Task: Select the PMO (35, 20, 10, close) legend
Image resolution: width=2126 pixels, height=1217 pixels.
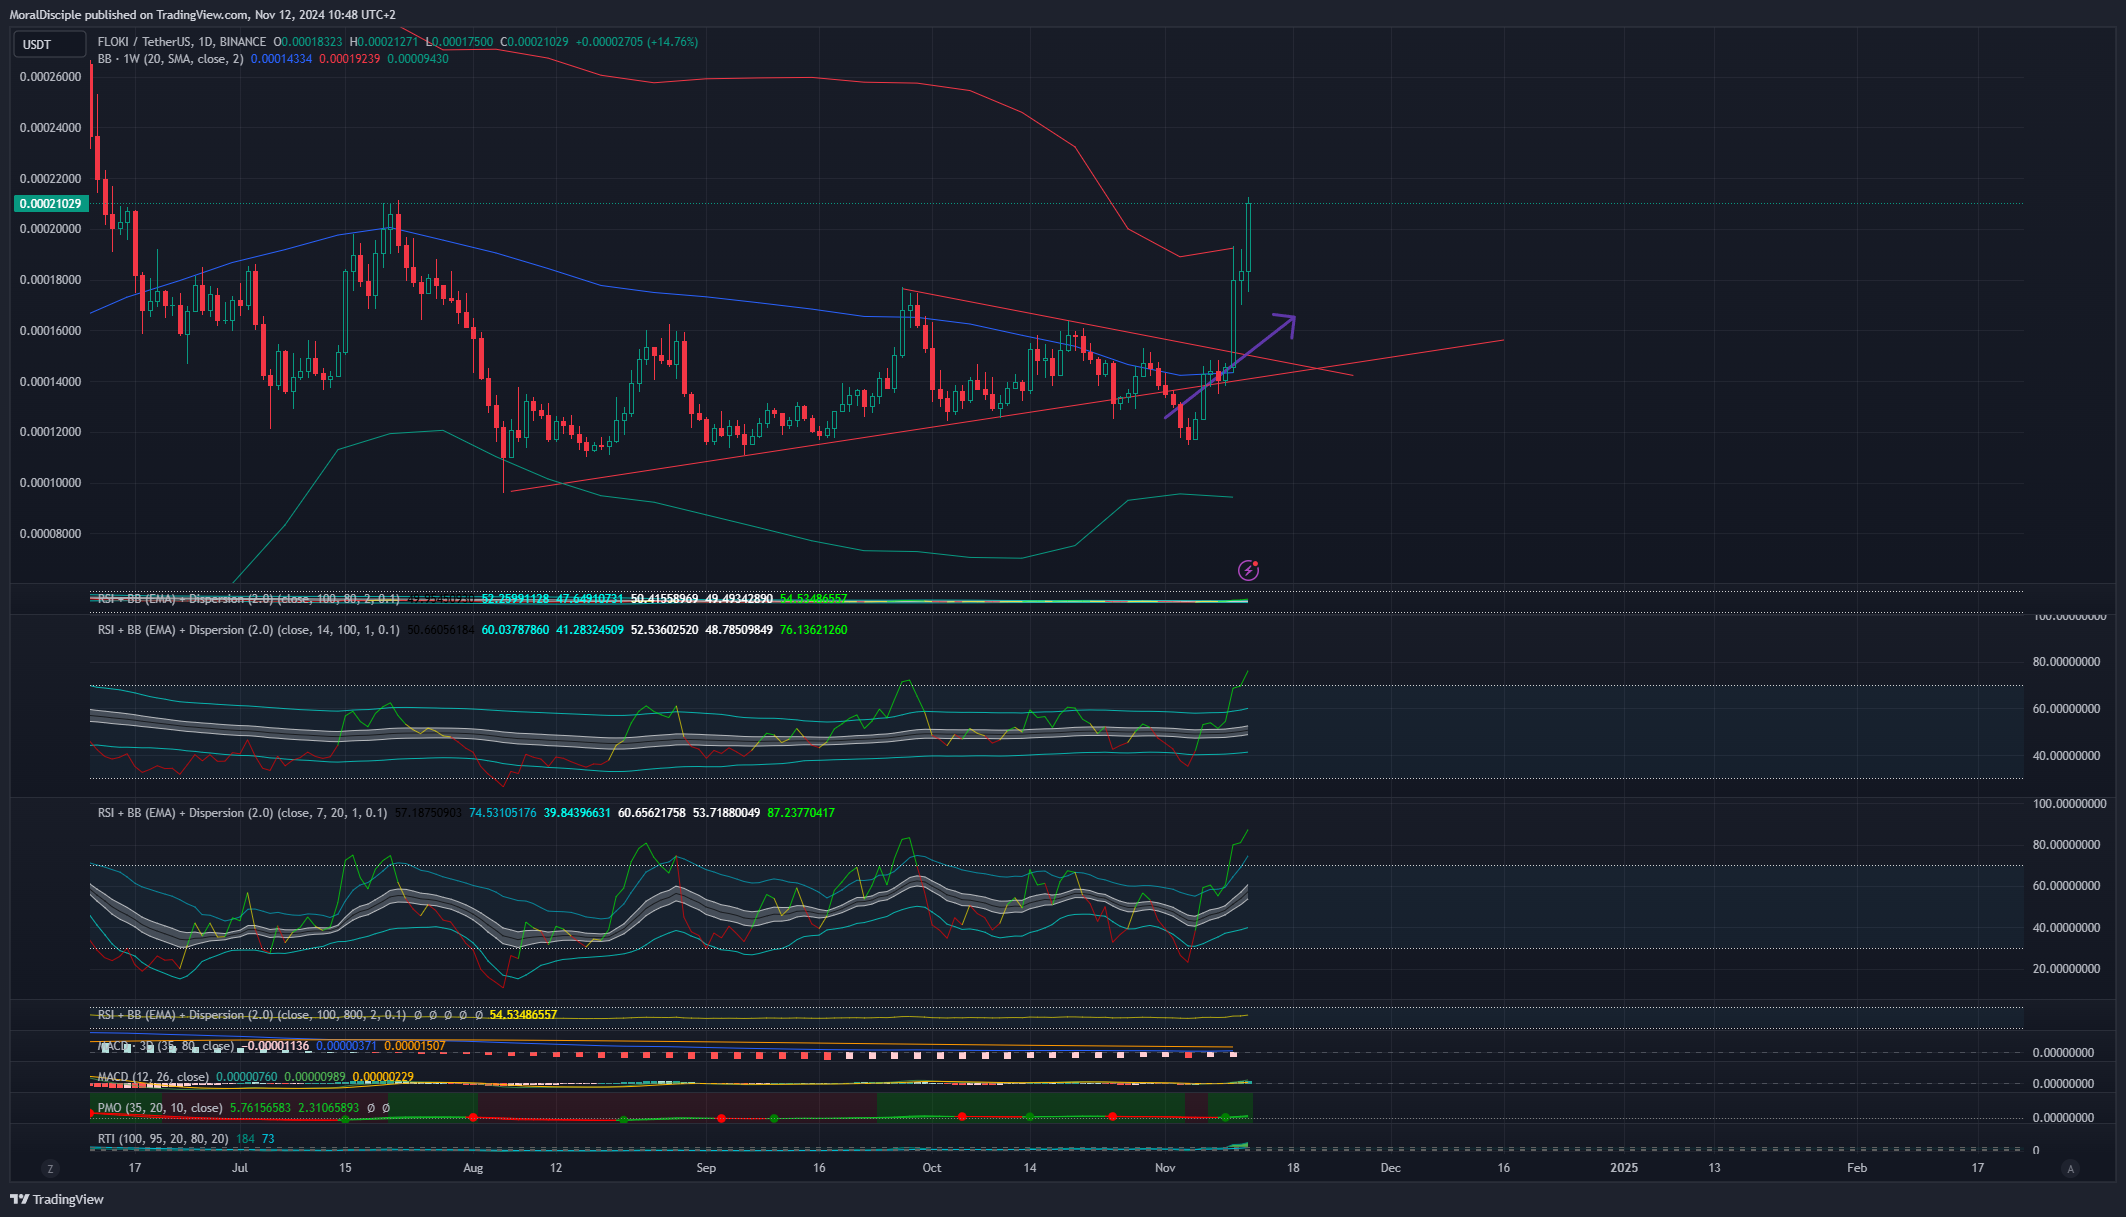Action: point(160,1108)
